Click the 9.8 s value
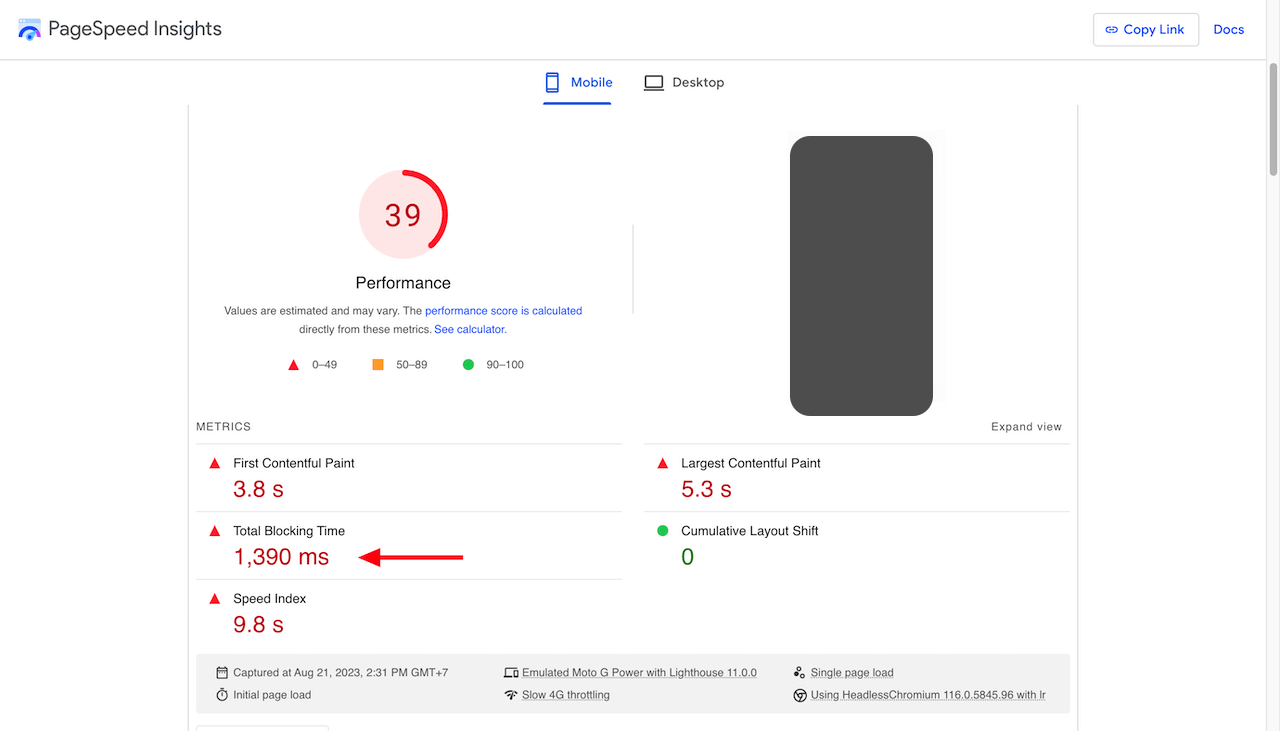This screenshot has height=731, width=1280. tap(258, 625)
